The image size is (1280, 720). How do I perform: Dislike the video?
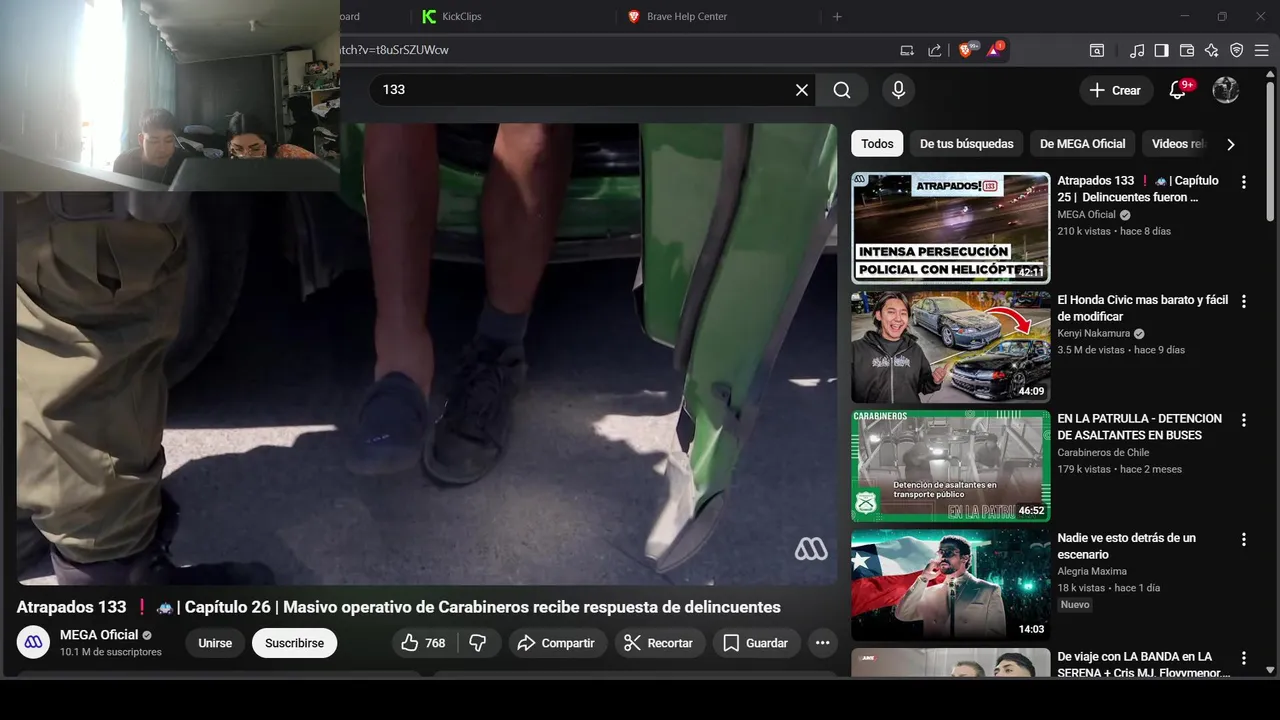[478, 643]
